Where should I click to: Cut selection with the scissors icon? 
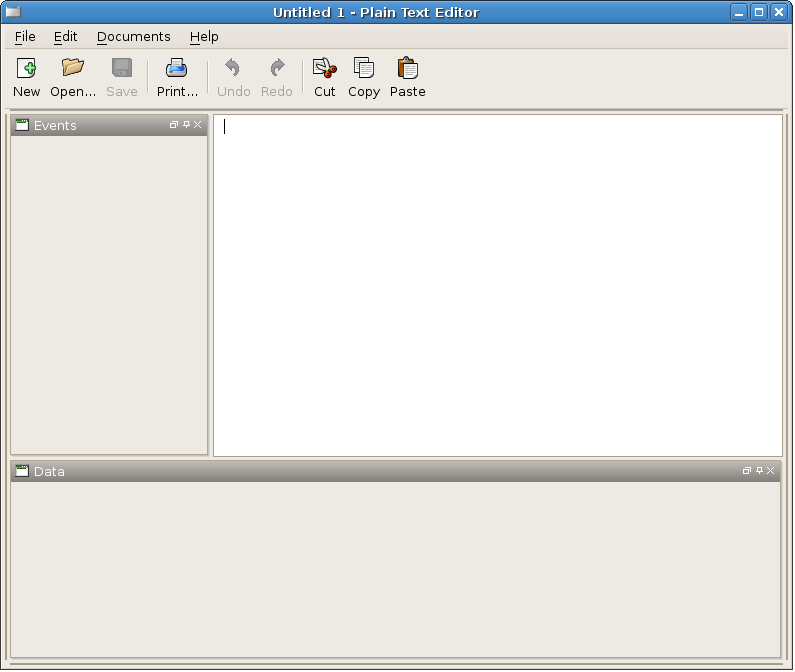(324, 68)
